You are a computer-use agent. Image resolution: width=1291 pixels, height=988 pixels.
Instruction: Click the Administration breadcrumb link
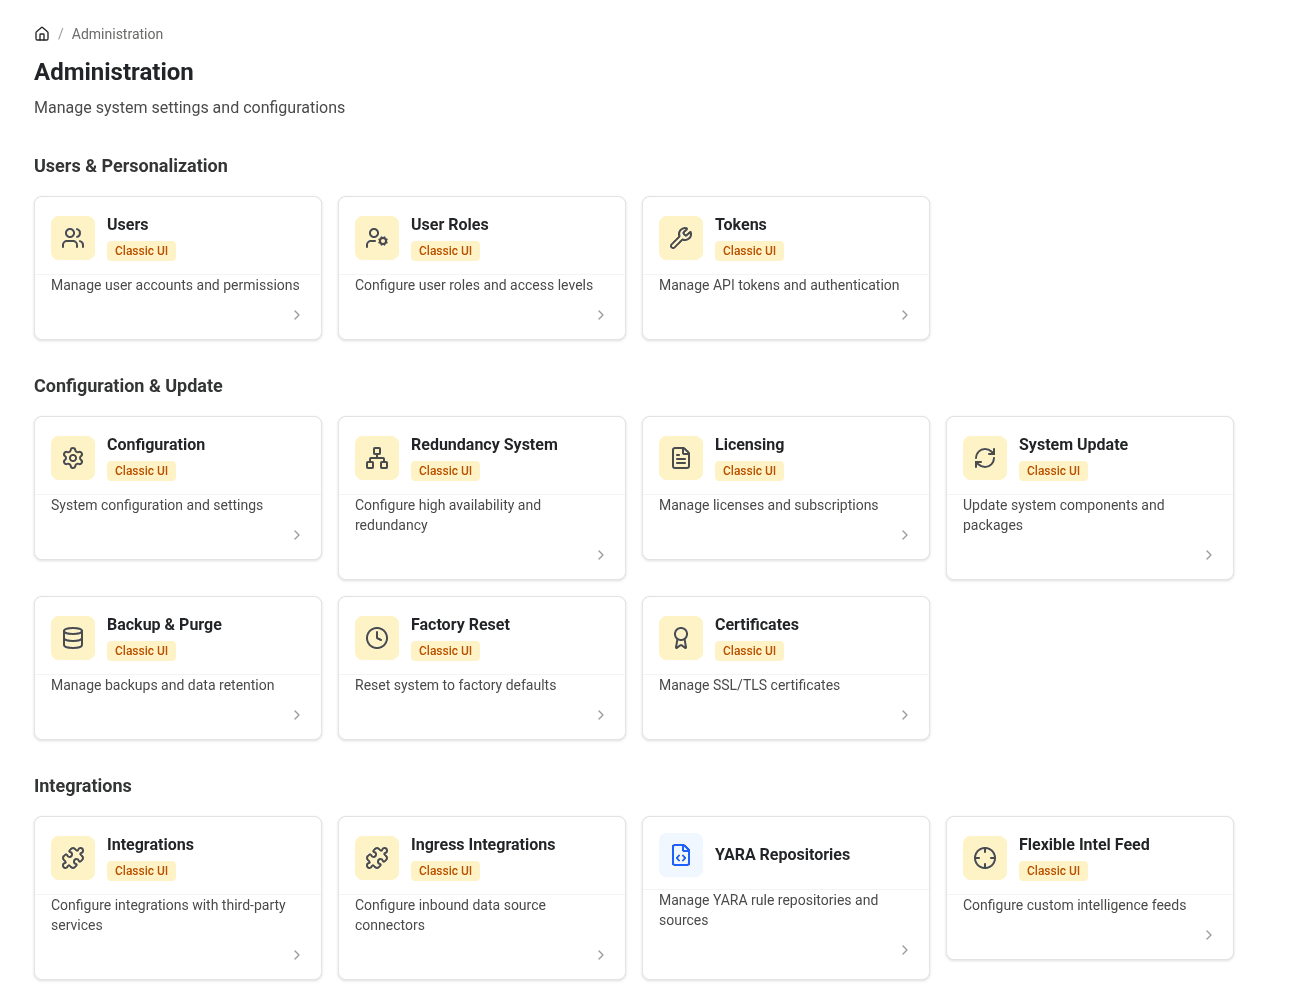tap(117, 34)
